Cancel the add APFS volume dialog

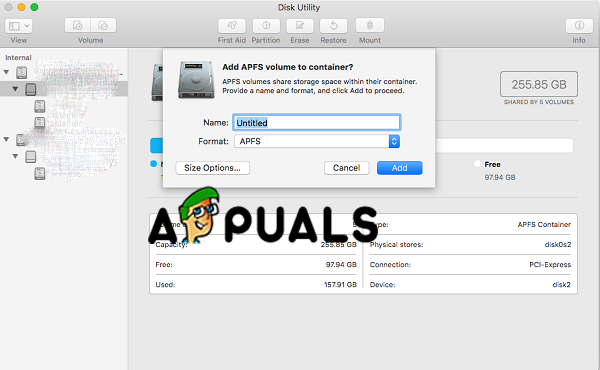(346, 168)
